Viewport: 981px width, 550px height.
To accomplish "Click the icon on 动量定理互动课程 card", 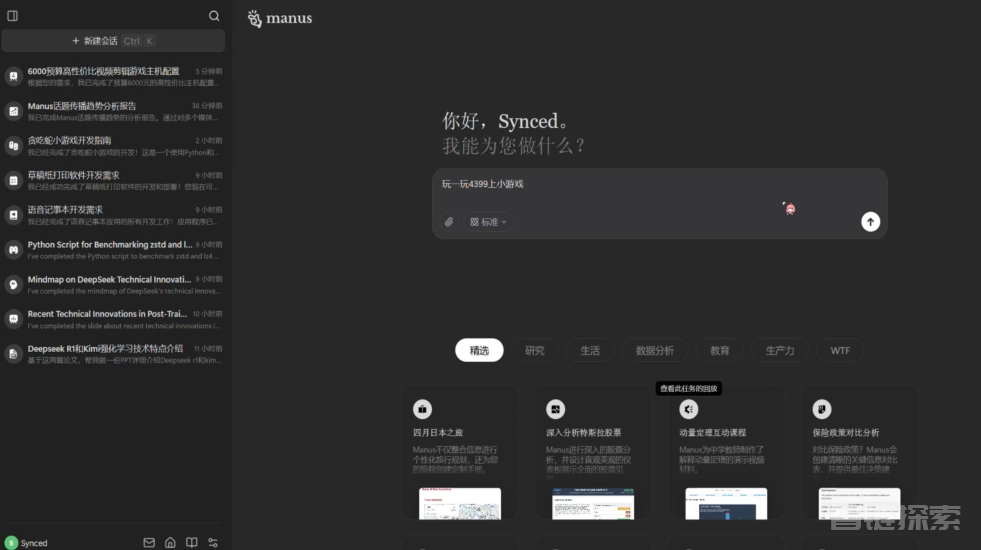I will 689,409.
